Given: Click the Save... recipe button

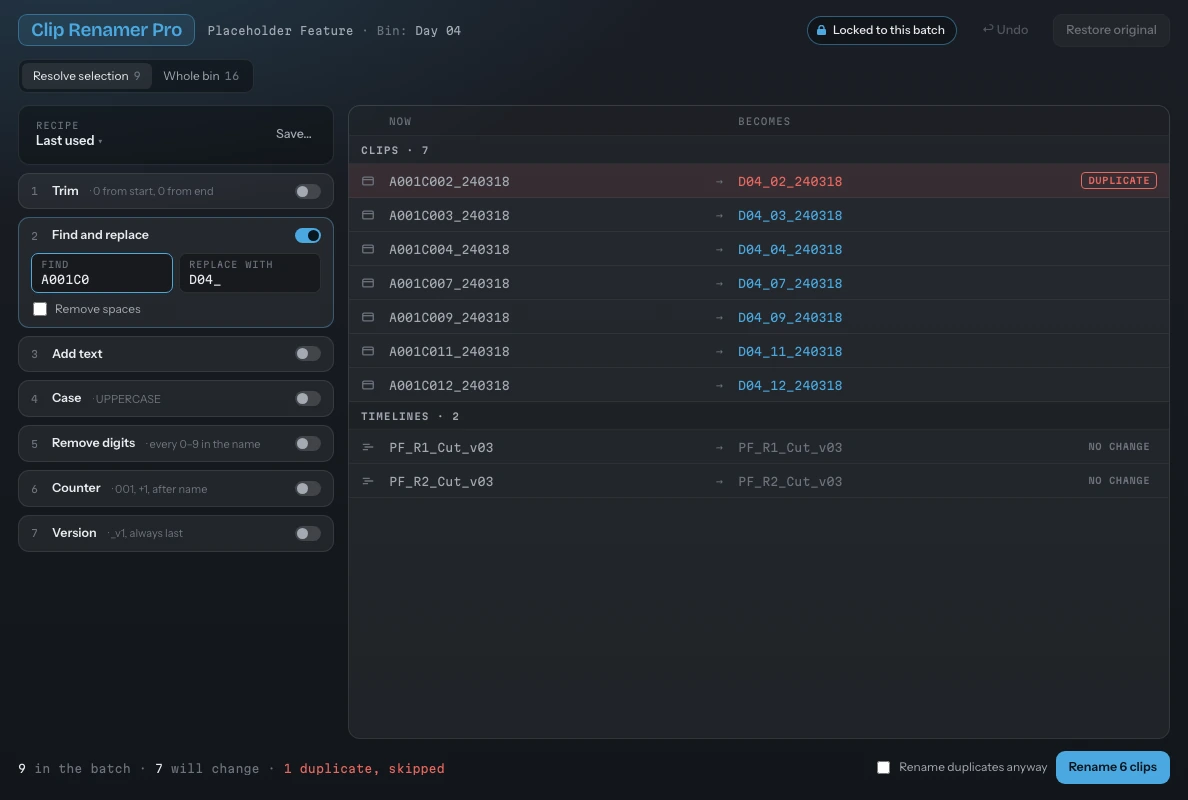Looking at the screenshot, I should [x=294, y=134].
